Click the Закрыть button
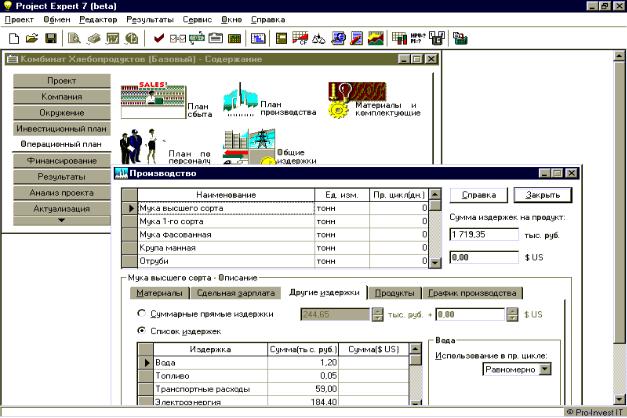Viewport: 627px width, 418px height. click(543, 195)
